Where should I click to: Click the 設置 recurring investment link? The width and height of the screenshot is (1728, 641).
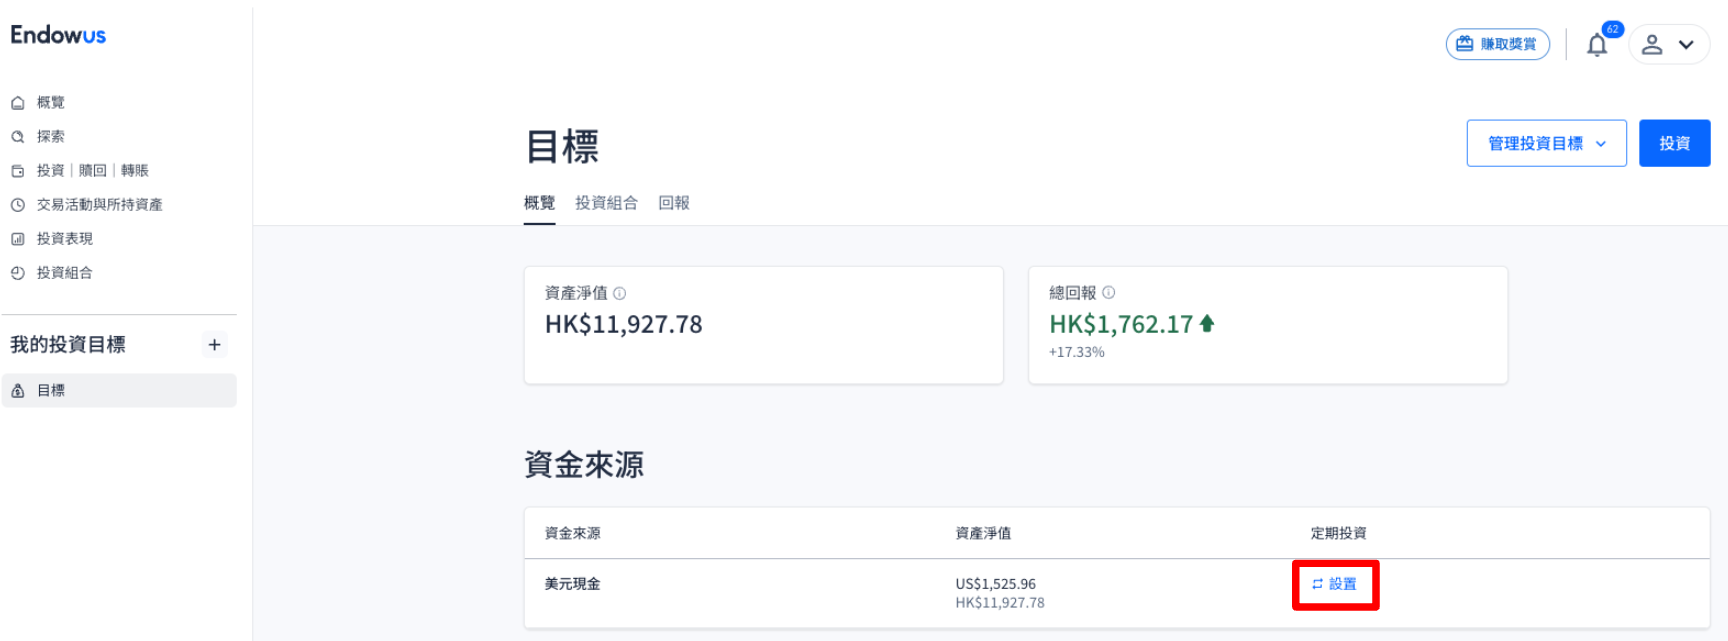pyautogui.click(x=1336, y=584)
